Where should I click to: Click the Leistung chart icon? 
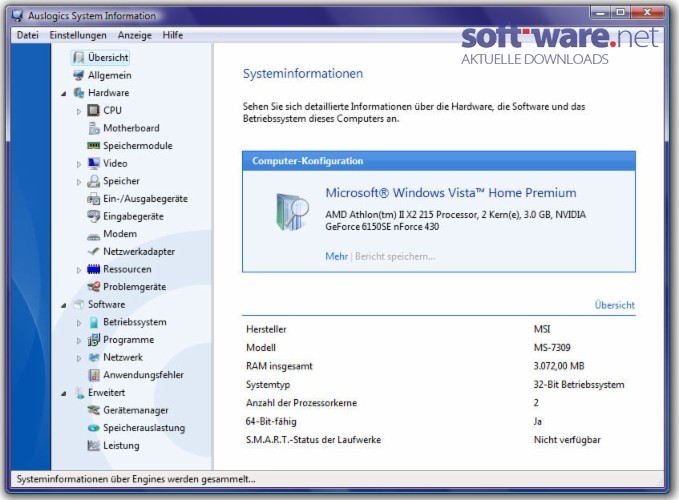coord(94,445)
